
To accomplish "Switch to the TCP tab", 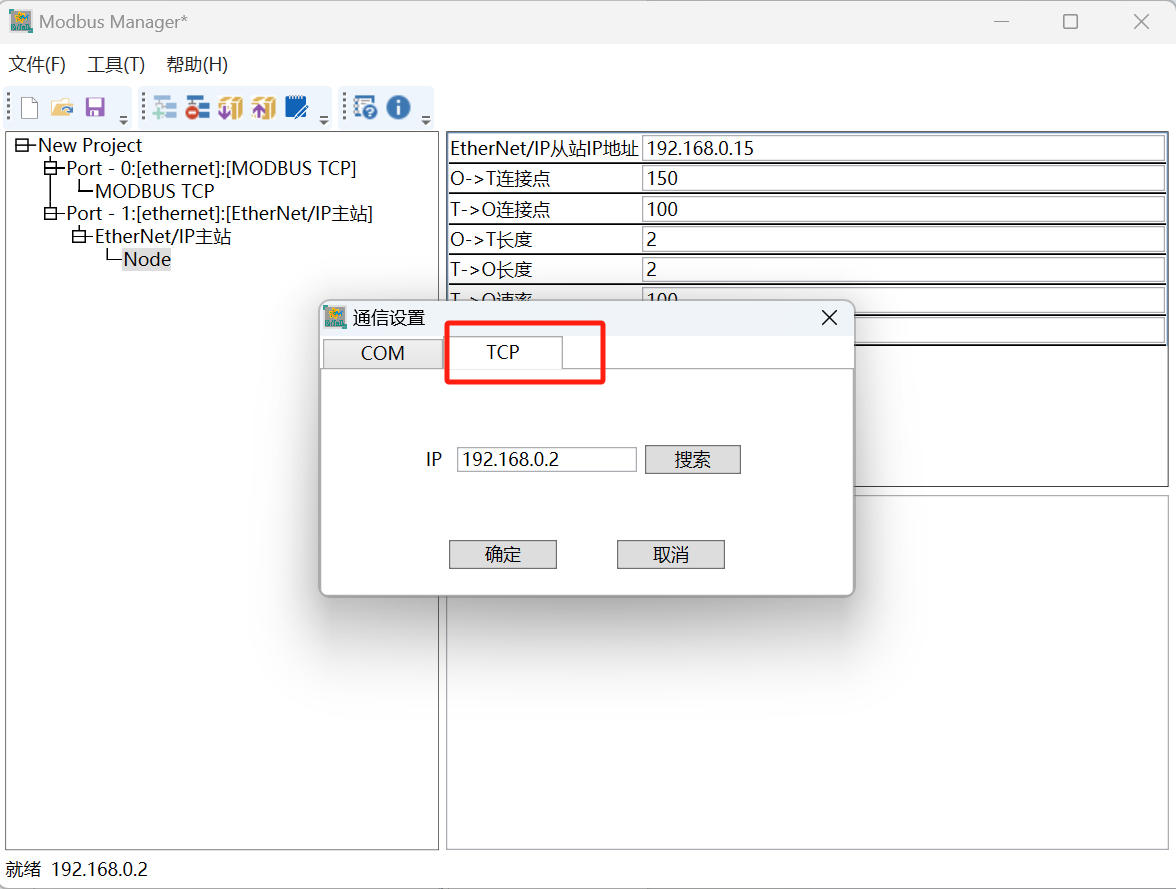I will (x=502, y=352).
